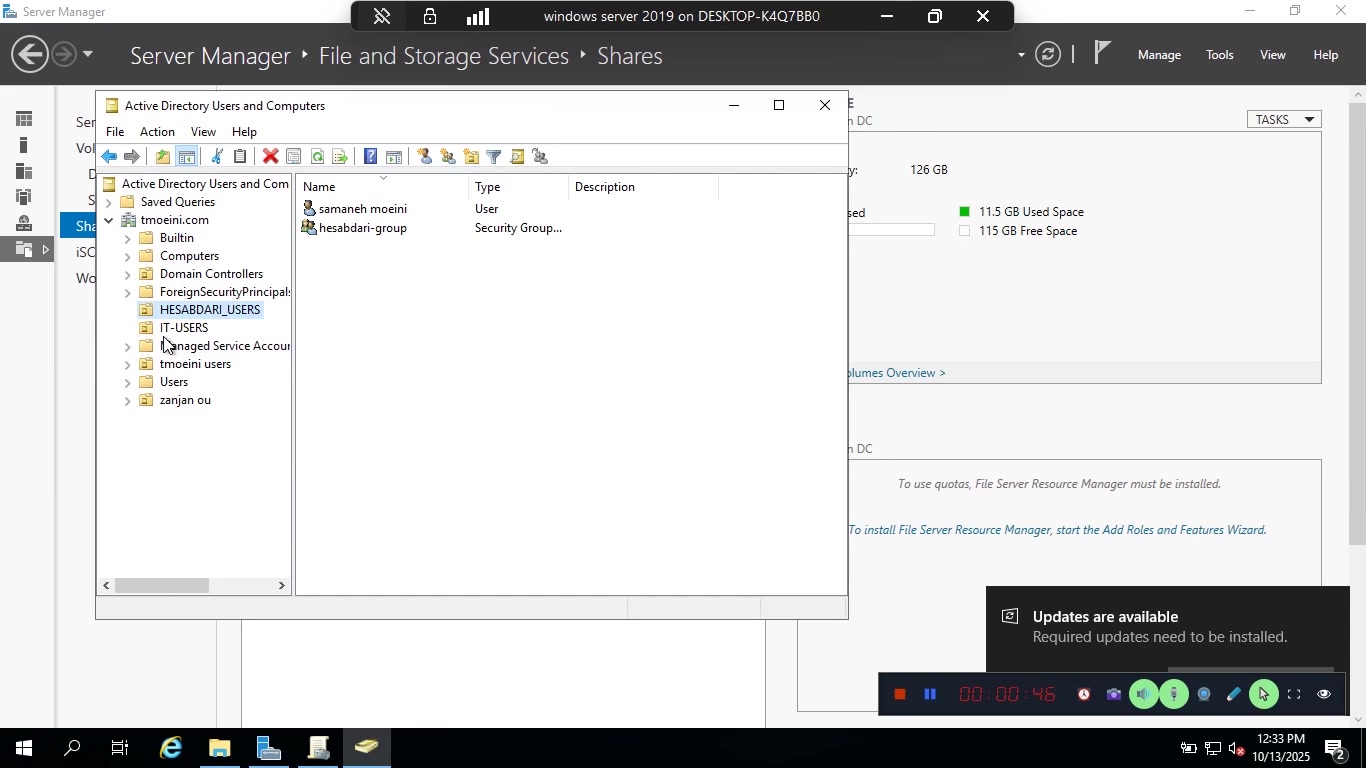
Task: Toggle microphone recording
Action: coord(1174,694)
